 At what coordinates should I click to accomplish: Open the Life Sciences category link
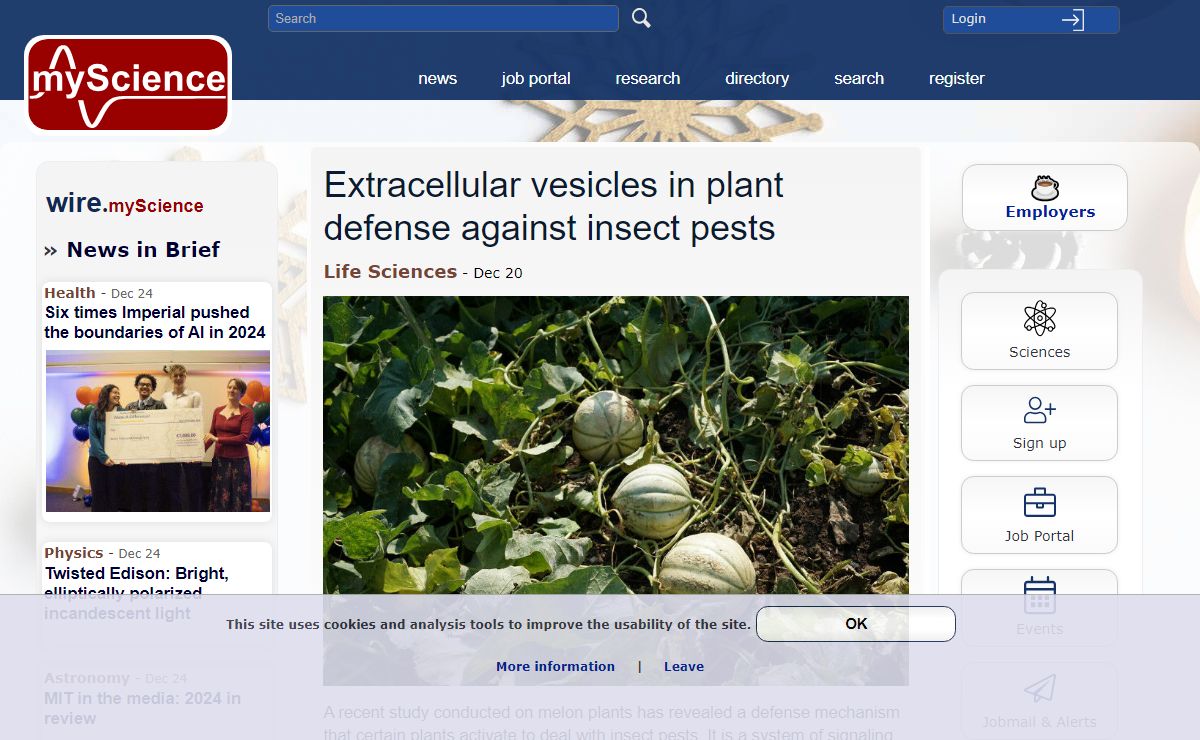(390, 271)
